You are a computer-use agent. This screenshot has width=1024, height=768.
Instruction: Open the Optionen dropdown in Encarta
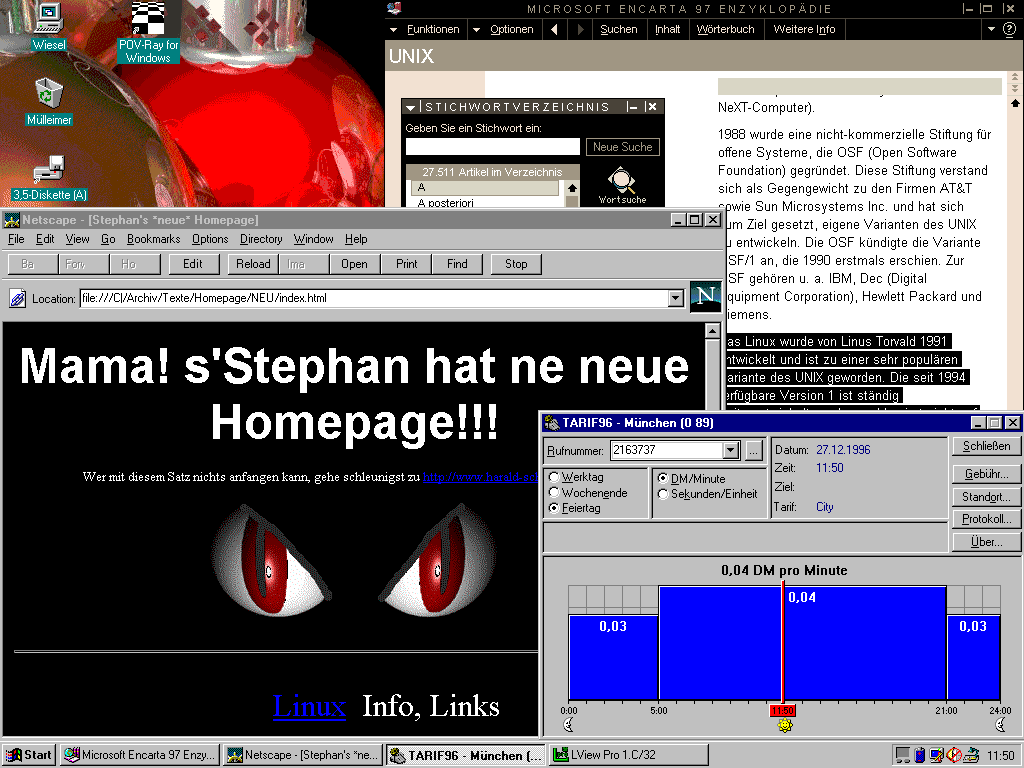[x=504, y=29]
